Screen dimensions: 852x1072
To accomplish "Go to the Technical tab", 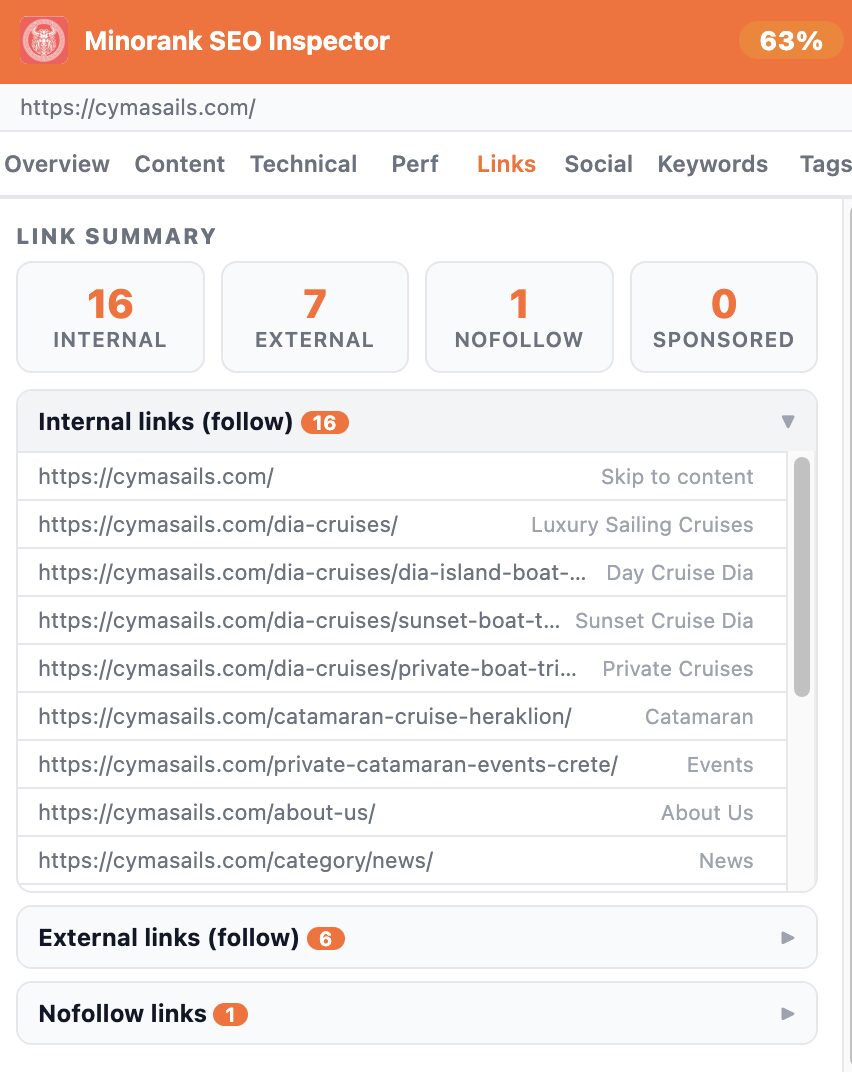I will [304, 164].
